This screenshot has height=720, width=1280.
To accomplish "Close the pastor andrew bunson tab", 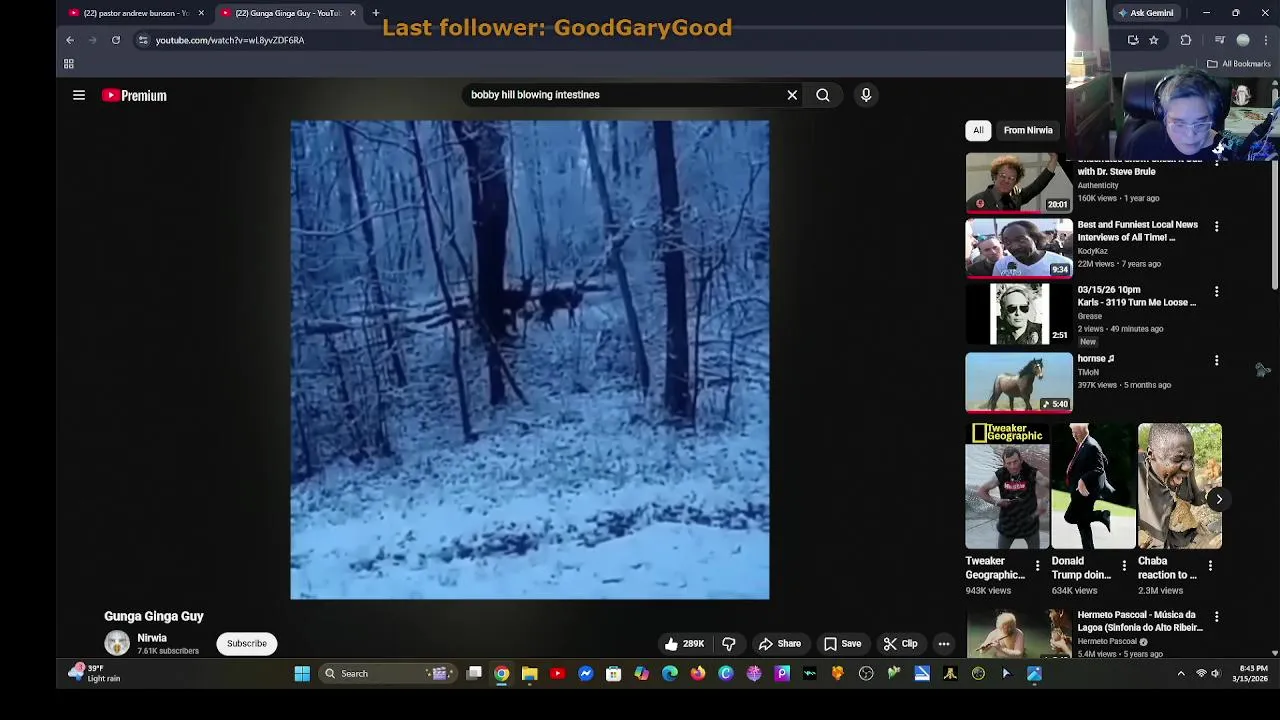I will click(x=201, y=13).
